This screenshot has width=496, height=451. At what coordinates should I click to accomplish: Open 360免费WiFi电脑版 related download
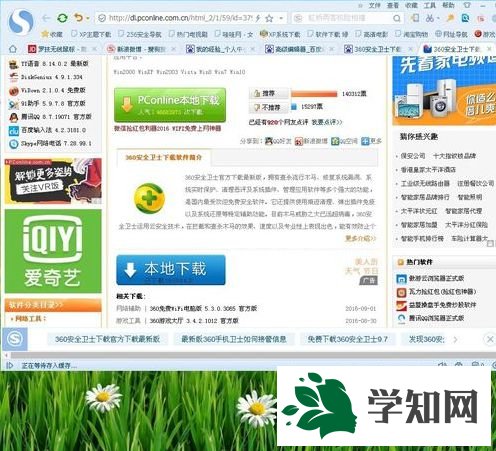(203, 308)
